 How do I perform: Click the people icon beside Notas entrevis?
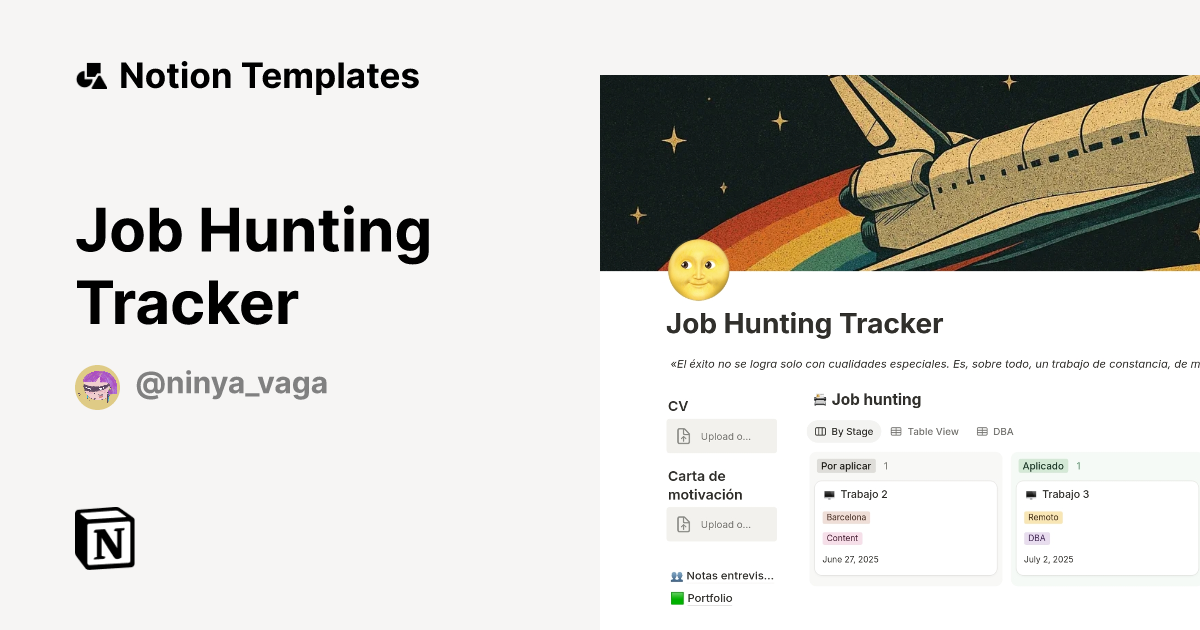(x=677, y=575)
